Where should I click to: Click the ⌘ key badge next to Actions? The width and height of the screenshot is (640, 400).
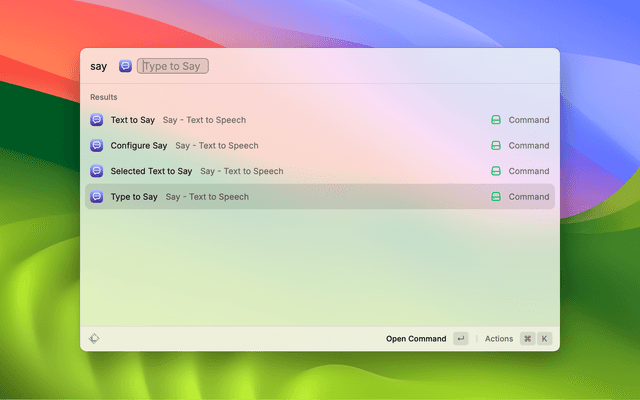click(527, 339)
